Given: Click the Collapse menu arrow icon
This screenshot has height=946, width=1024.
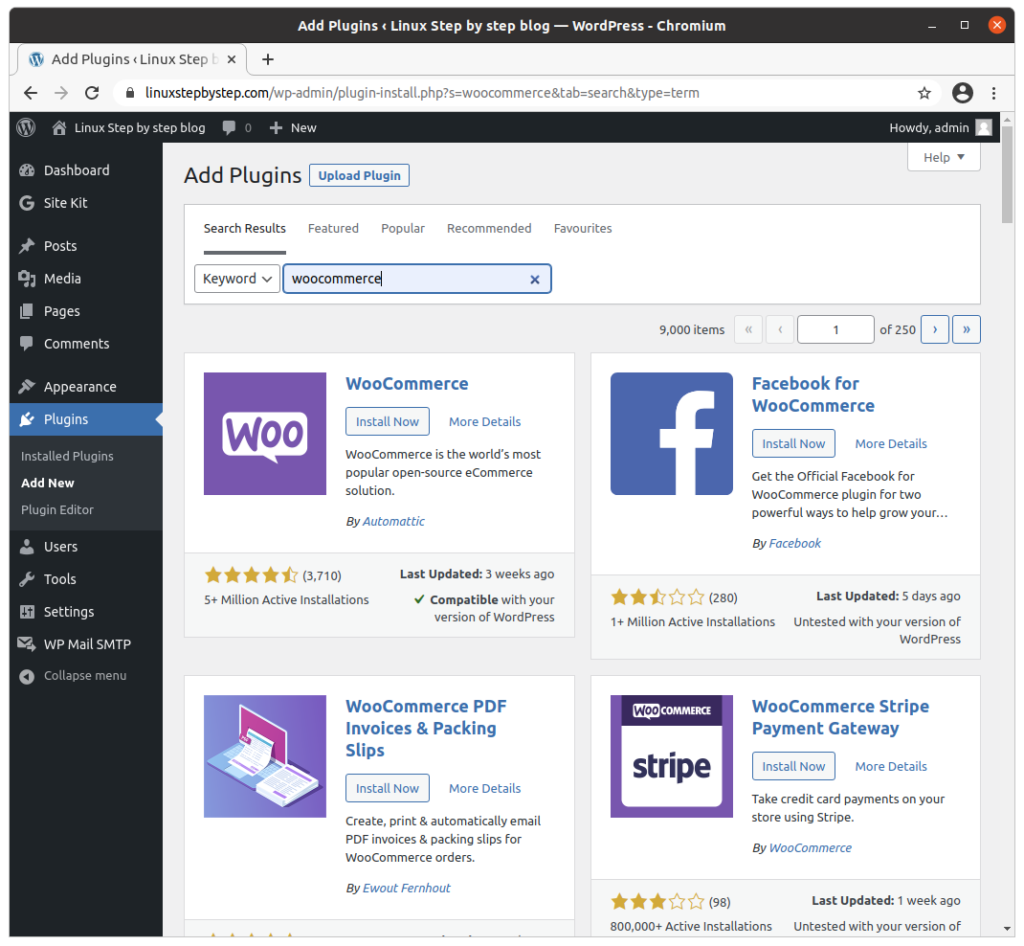Looking at the screenshot, I should 27,676.
